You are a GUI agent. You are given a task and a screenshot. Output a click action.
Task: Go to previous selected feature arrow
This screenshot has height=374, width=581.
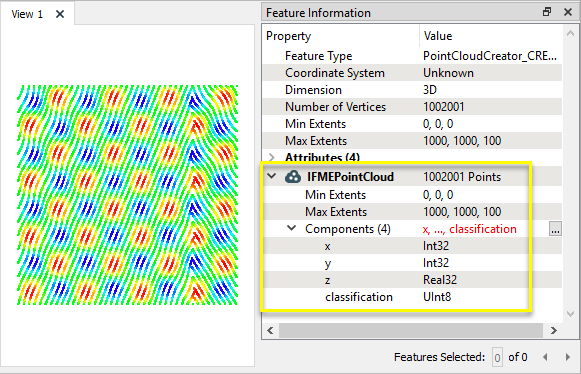[x=545, y=357]
